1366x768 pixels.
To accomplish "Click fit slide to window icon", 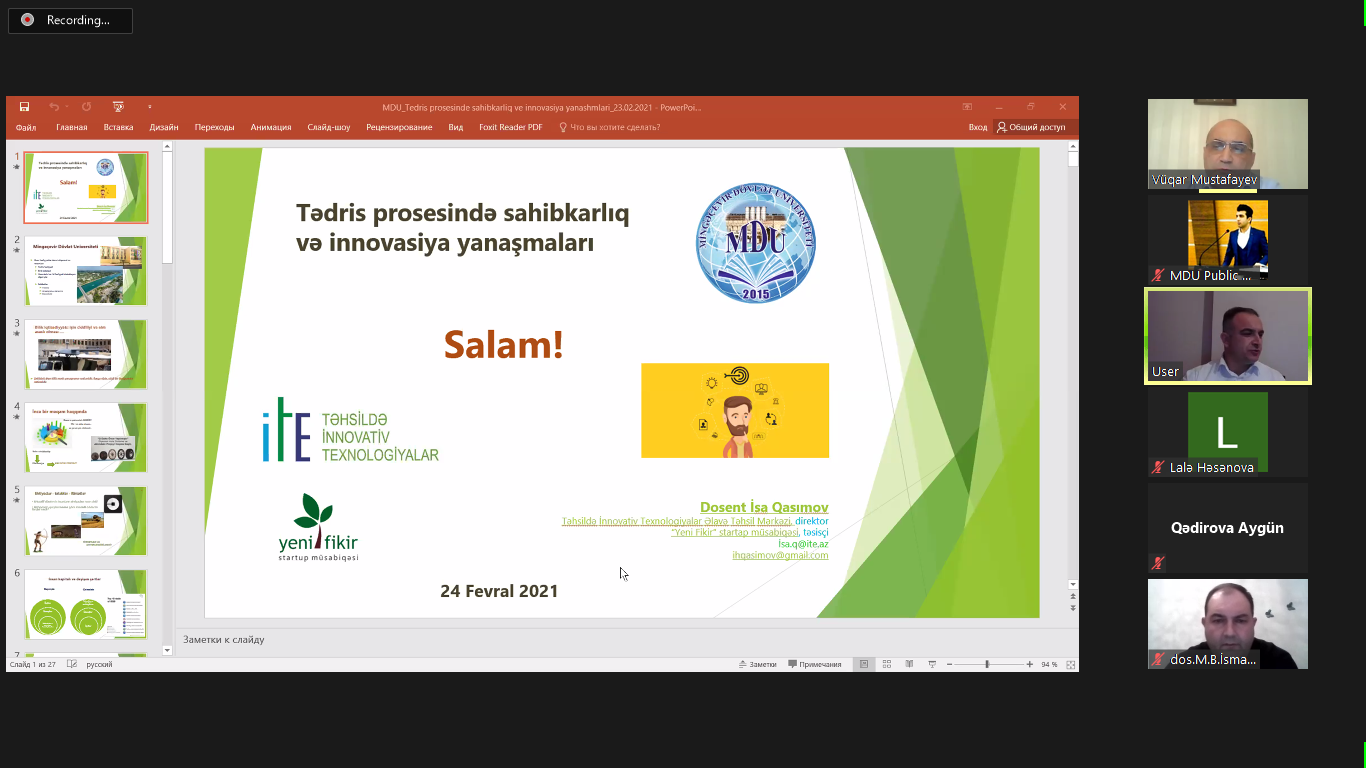I will [x=1070, y=664].
